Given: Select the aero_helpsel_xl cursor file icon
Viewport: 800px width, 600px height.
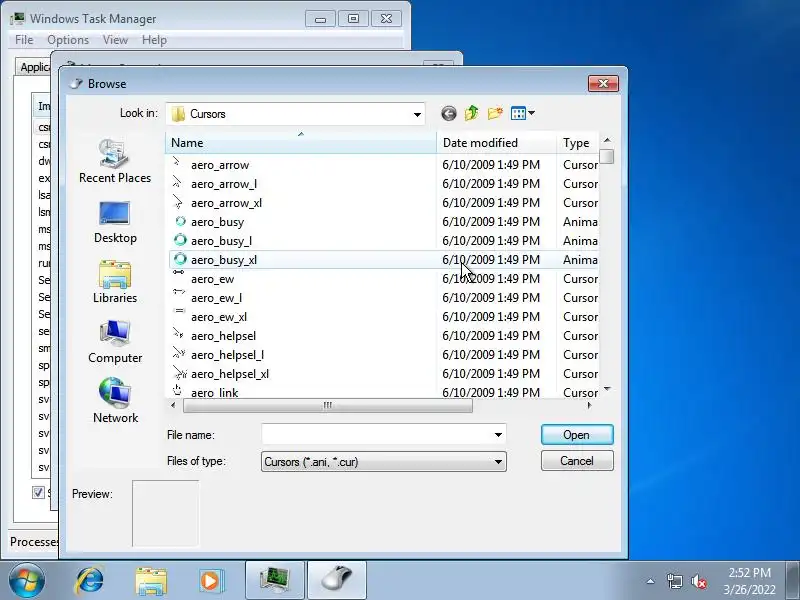Looking at the screenshot, I should click(x=179, y=372).
